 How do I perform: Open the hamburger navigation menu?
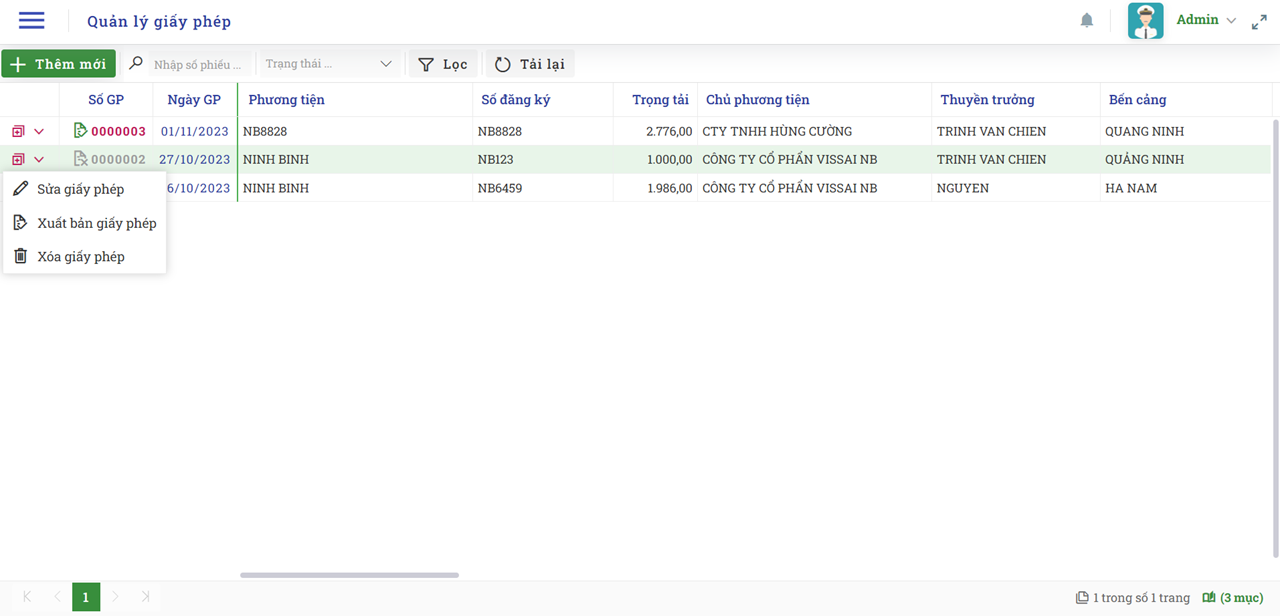click(31, 21)
